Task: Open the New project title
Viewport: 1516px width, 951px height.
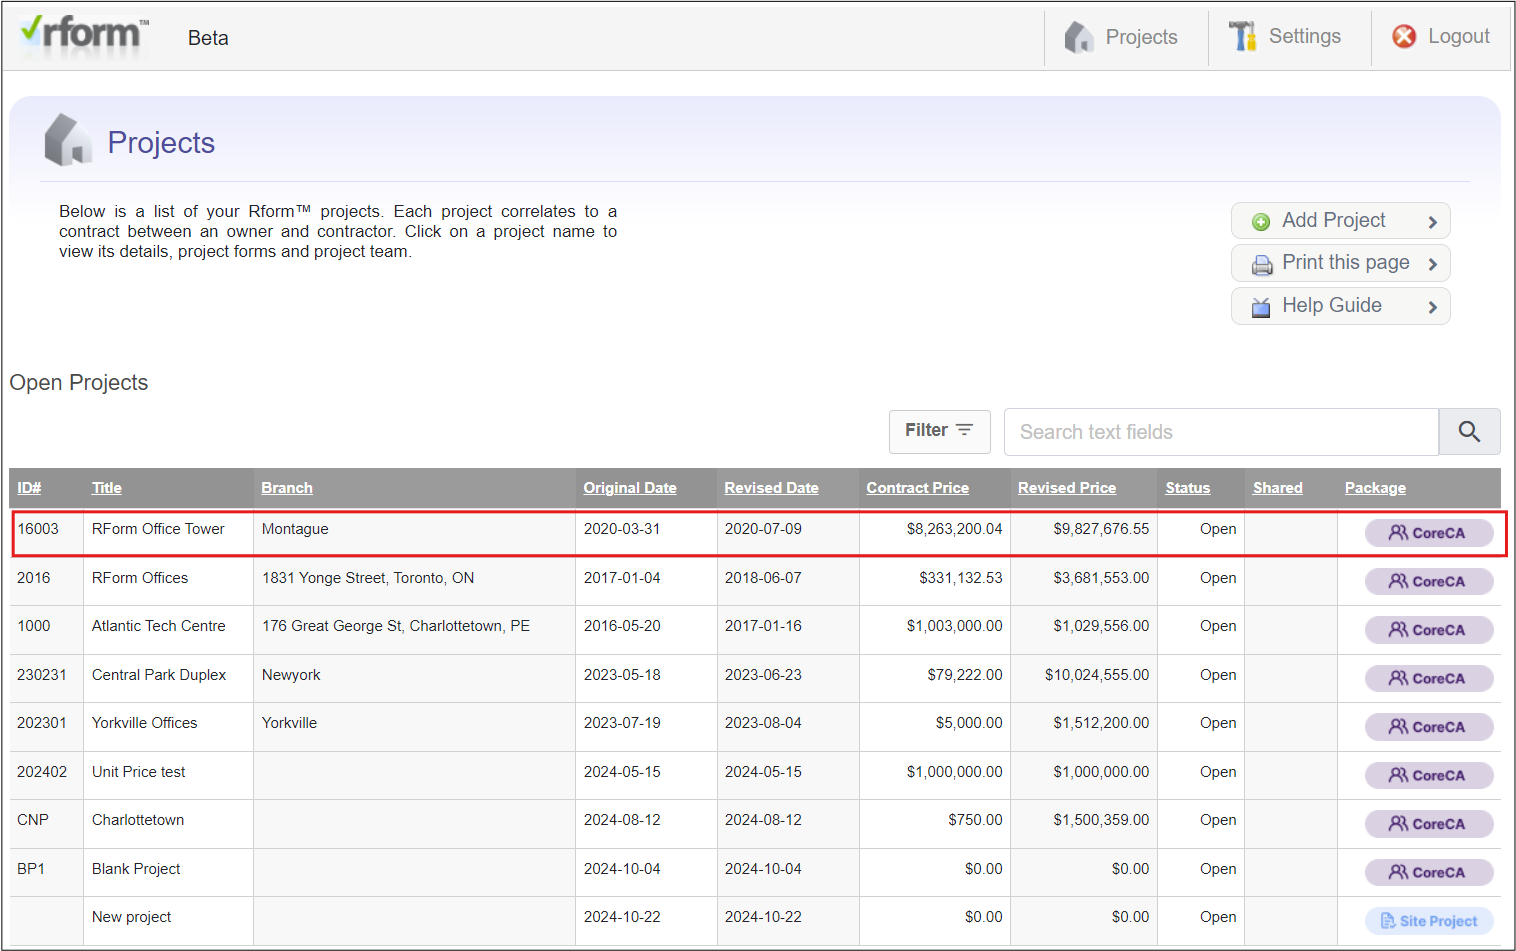Action: tap(131, 917)
